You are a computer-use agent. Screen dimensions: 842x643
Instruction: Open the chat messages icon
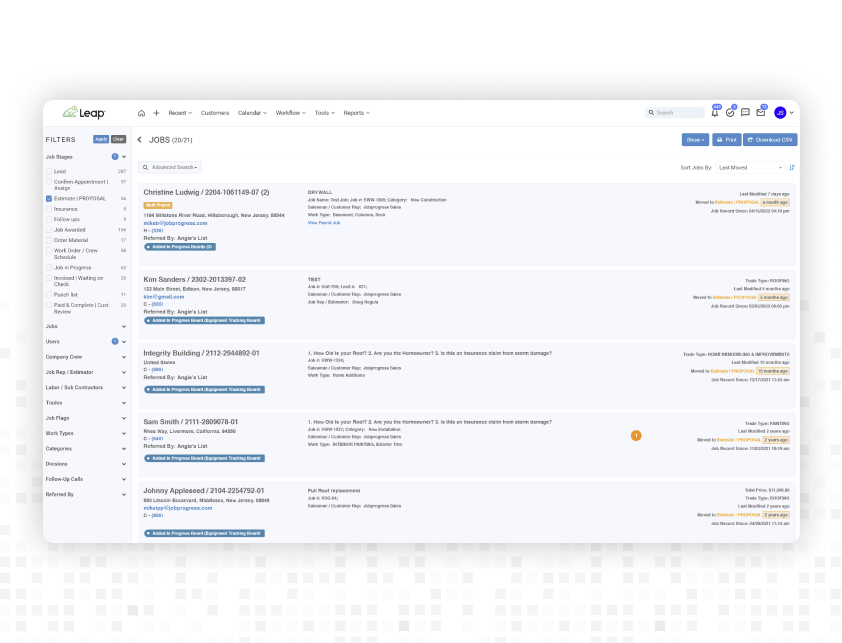pos(745,112)
